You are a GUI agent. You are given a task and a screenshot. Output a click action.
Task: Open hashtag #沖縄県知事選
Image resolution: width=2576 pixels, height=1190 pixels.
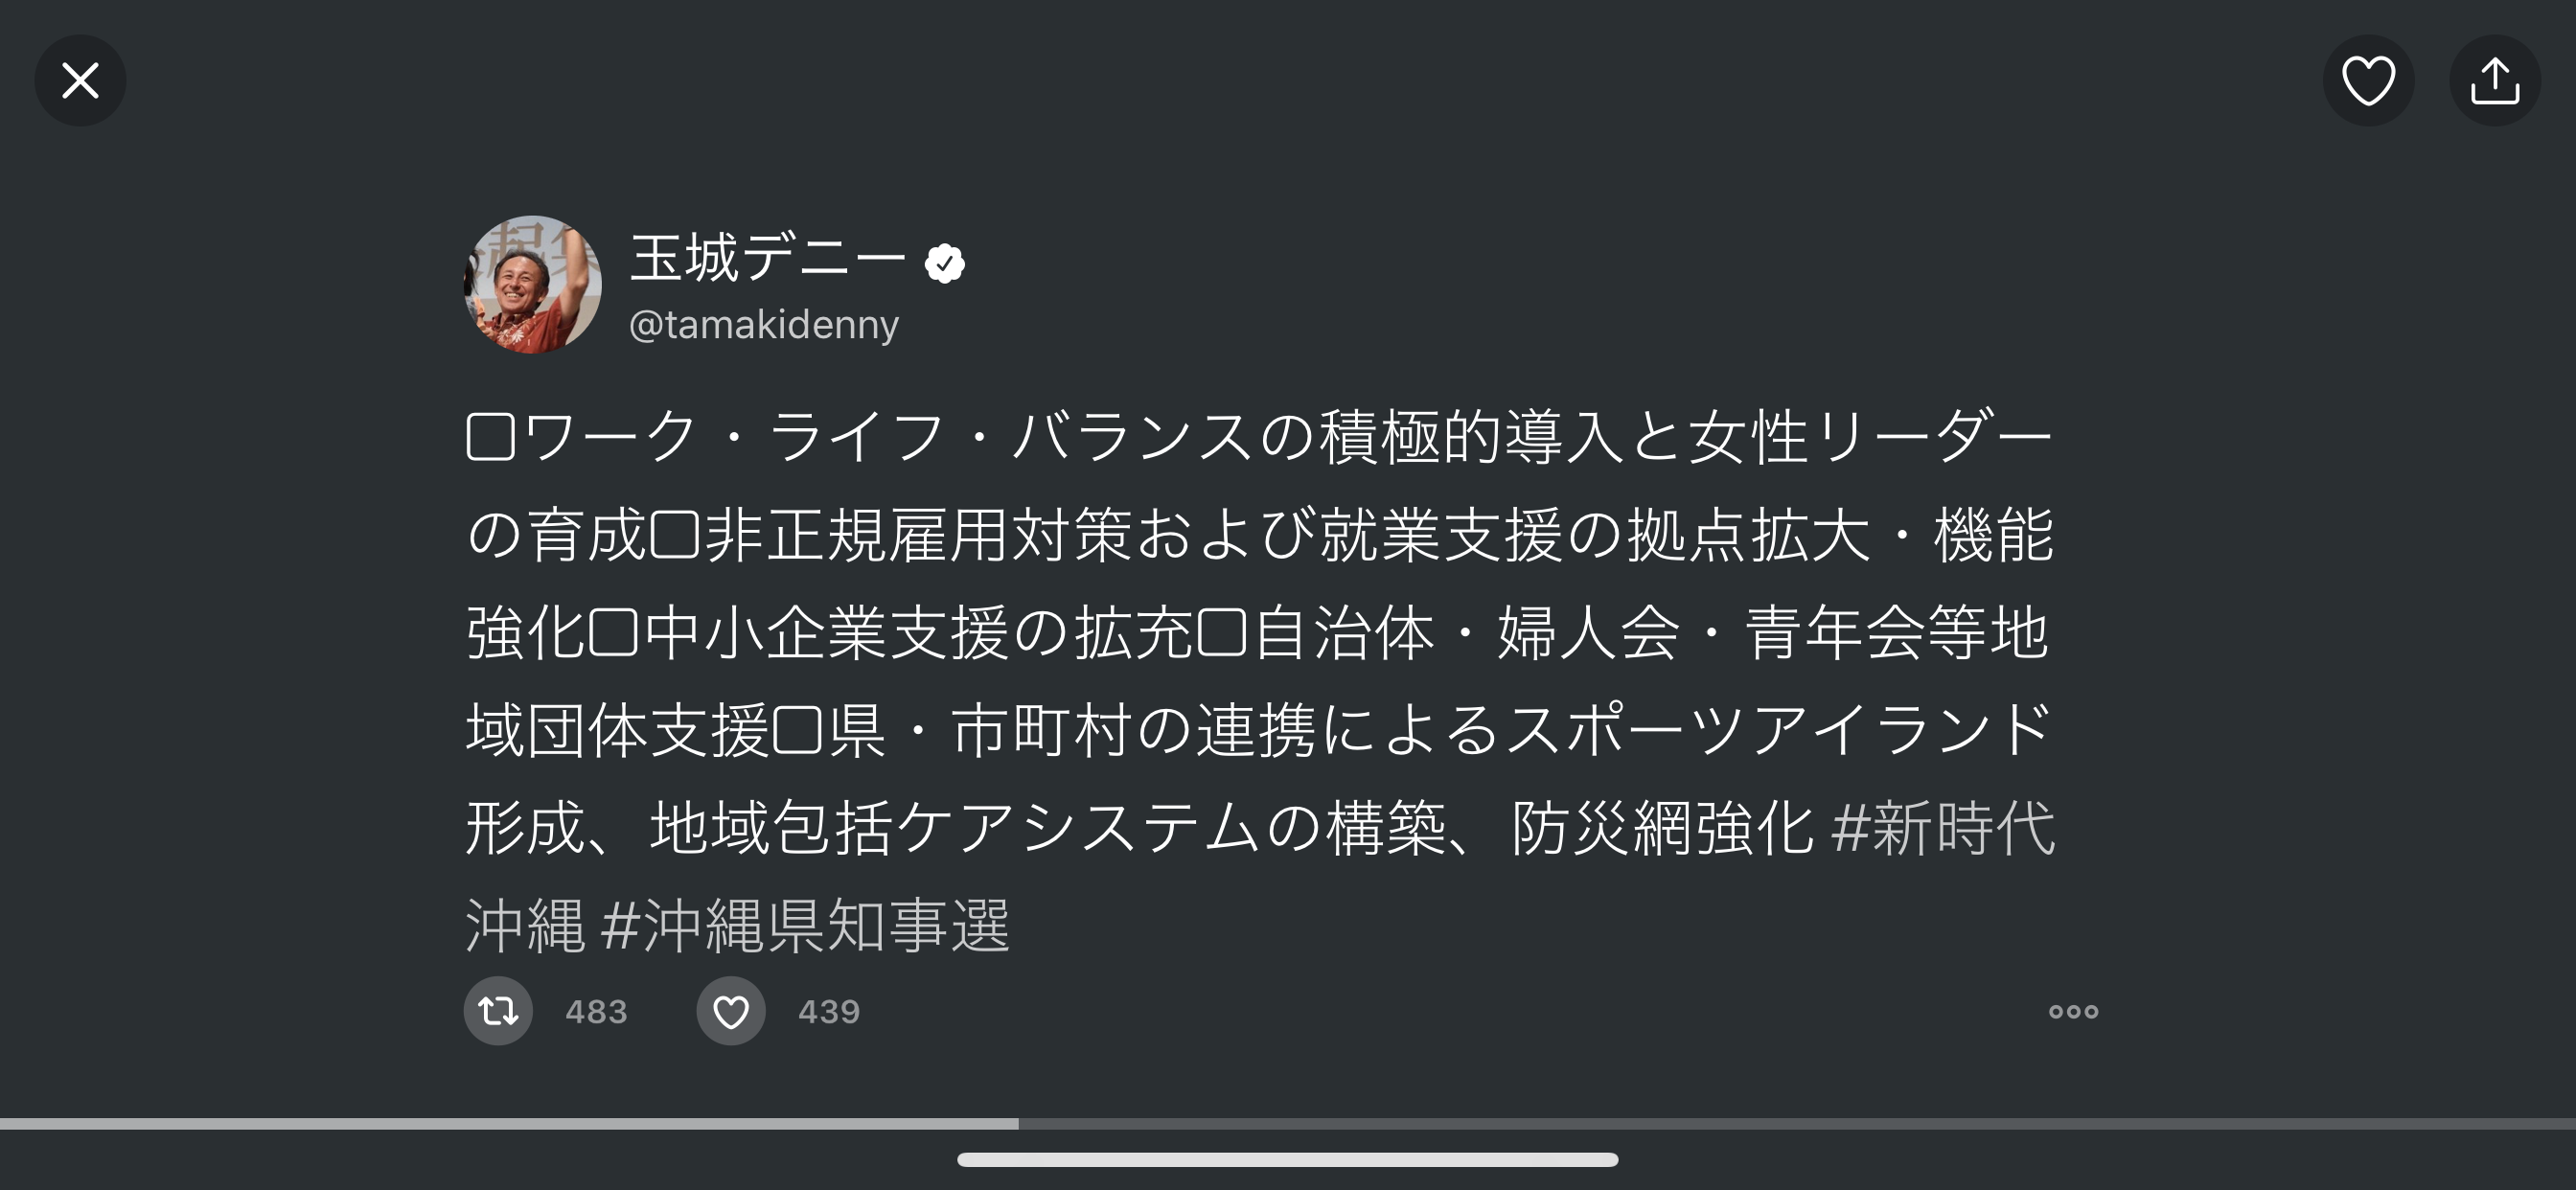pos(806,926)
